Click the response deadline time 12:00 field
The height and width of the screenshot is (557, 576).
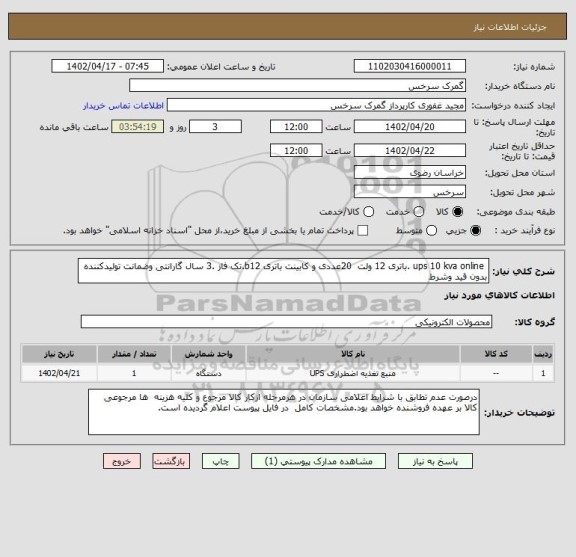tap(296, 127)
